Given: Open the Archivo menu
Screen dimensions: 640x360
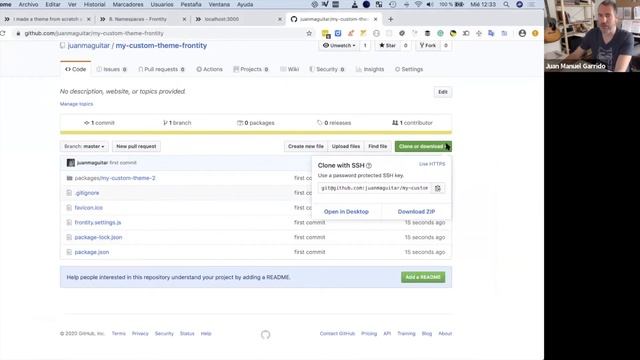Looking at the screenshot, I should (28, 4).
